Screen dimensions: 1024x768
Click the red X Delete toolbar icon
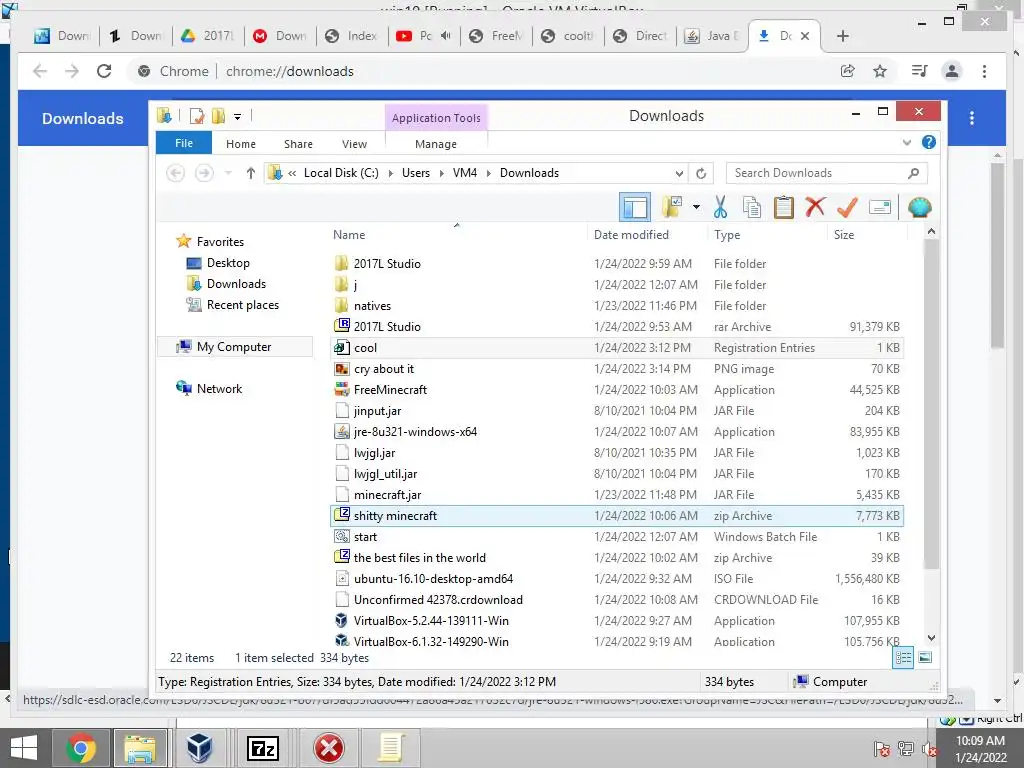[x=815, y=207]
